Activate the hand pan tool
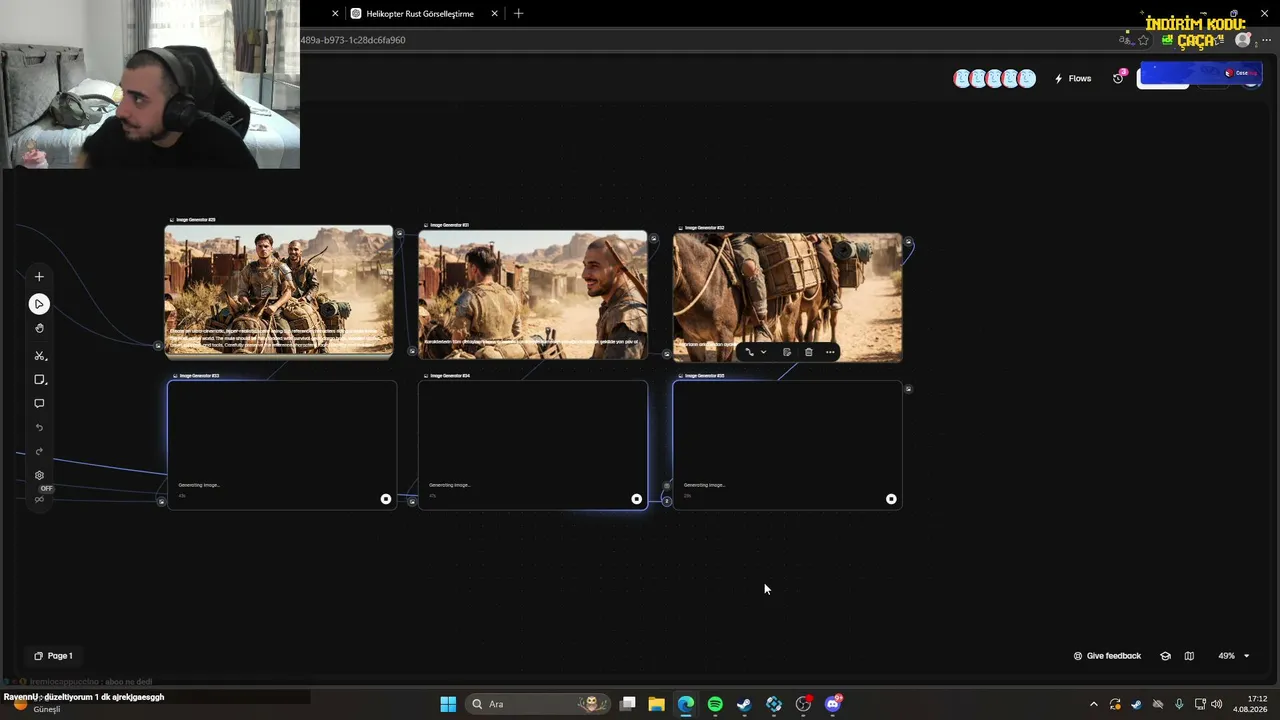This screenshot has height=720, width=1280. click(x=39, y=328)
